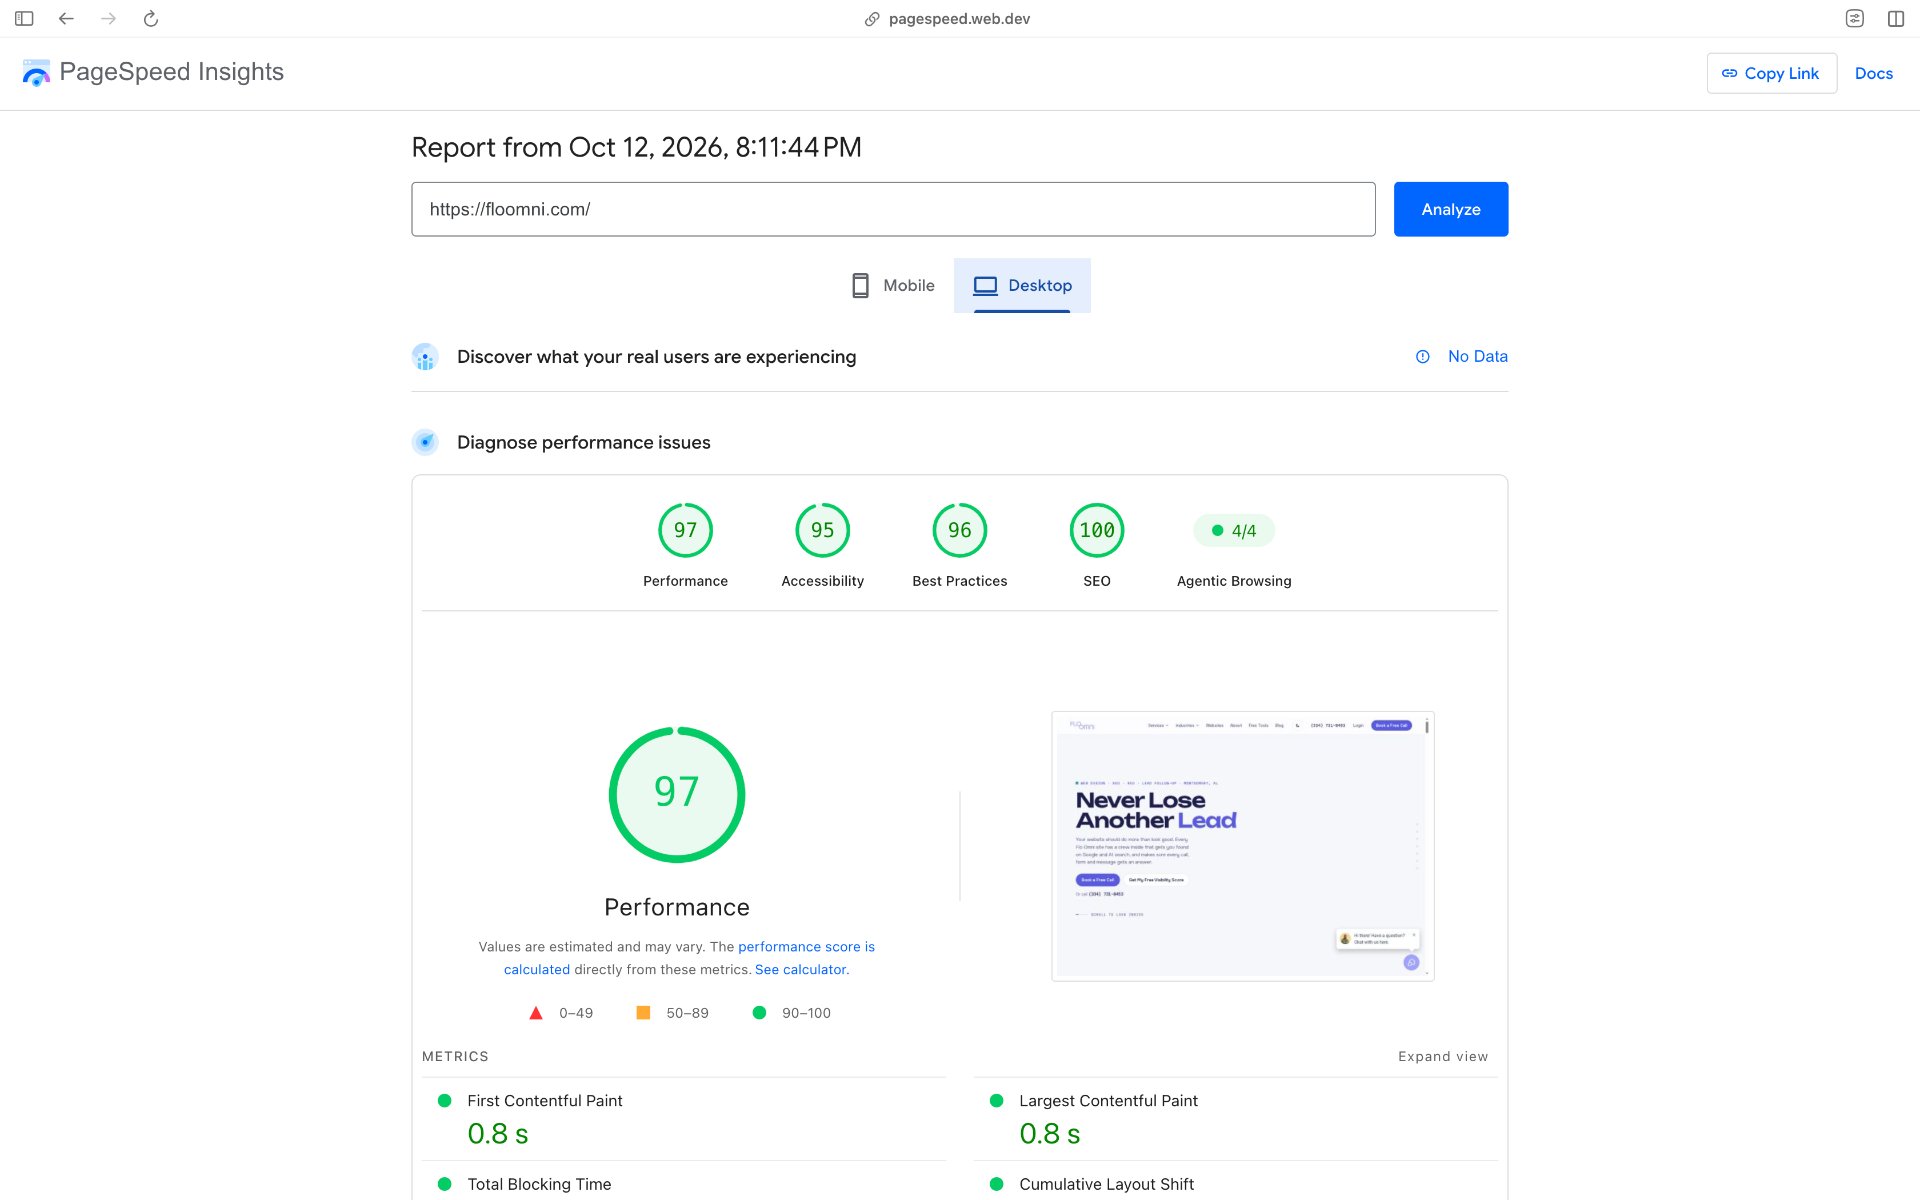Click the Diagnose performance issues icon

(425, 442)
